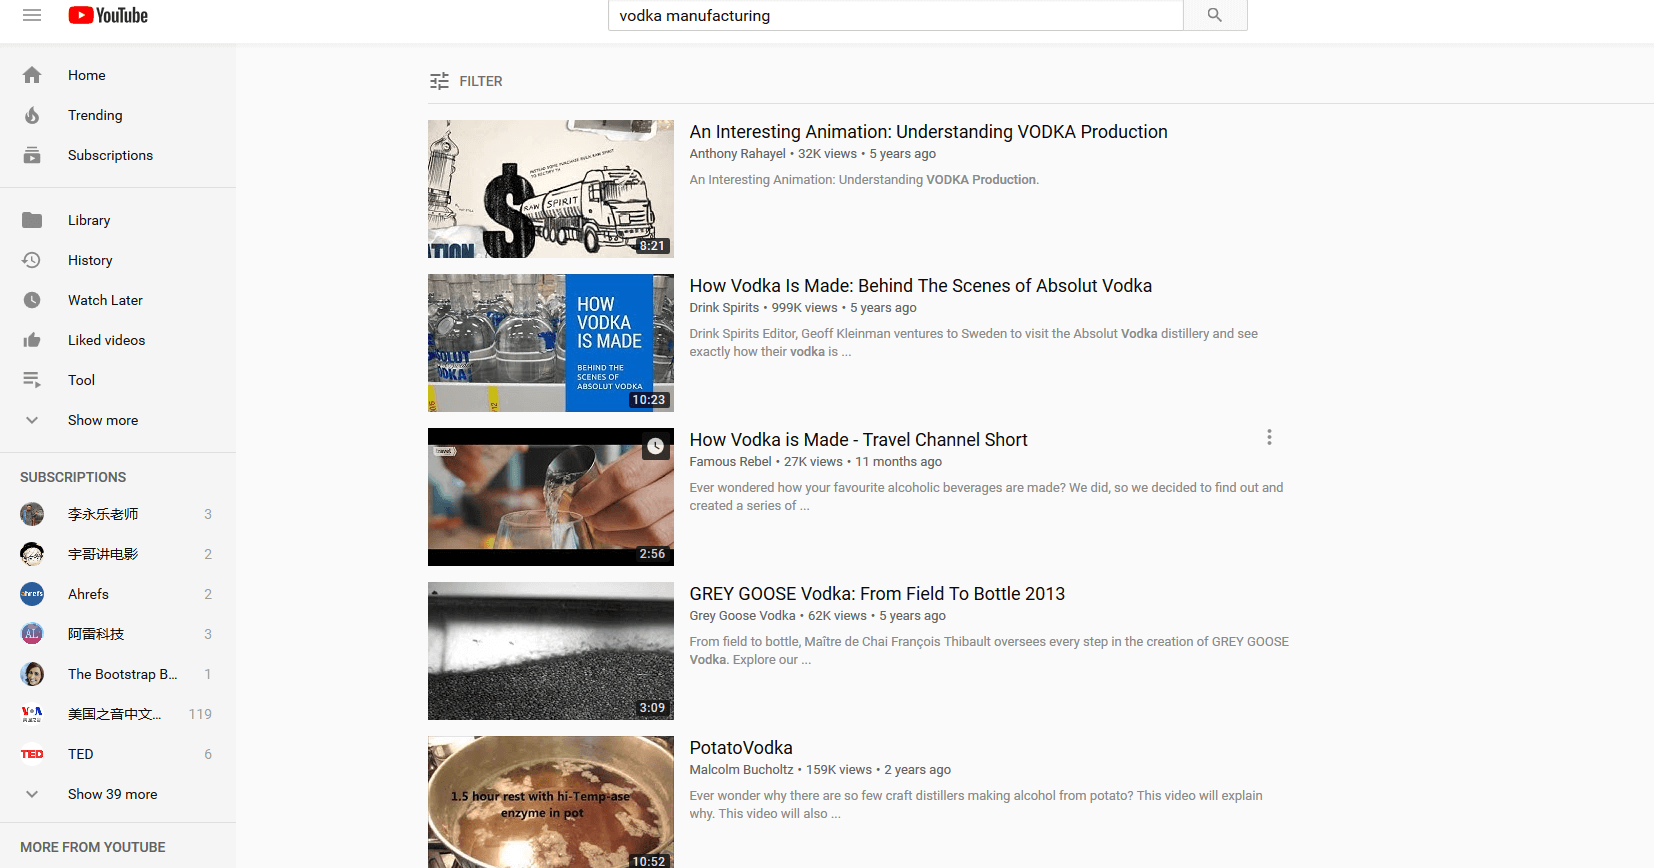Open 李永乐老师 channel avatar
The width and height of the screenshot is (1654, 868).
coord(32,514)
